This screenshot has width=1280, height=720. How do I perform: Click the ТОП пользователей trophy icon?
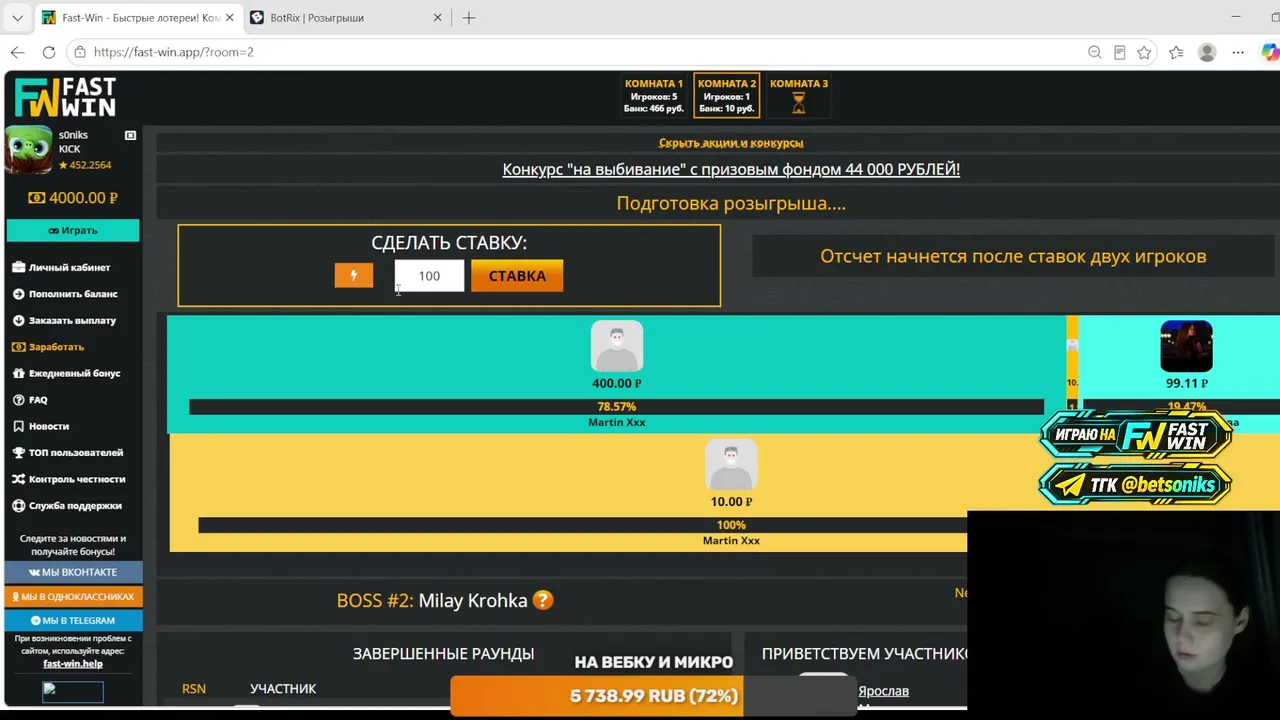[x=19, y=453]
